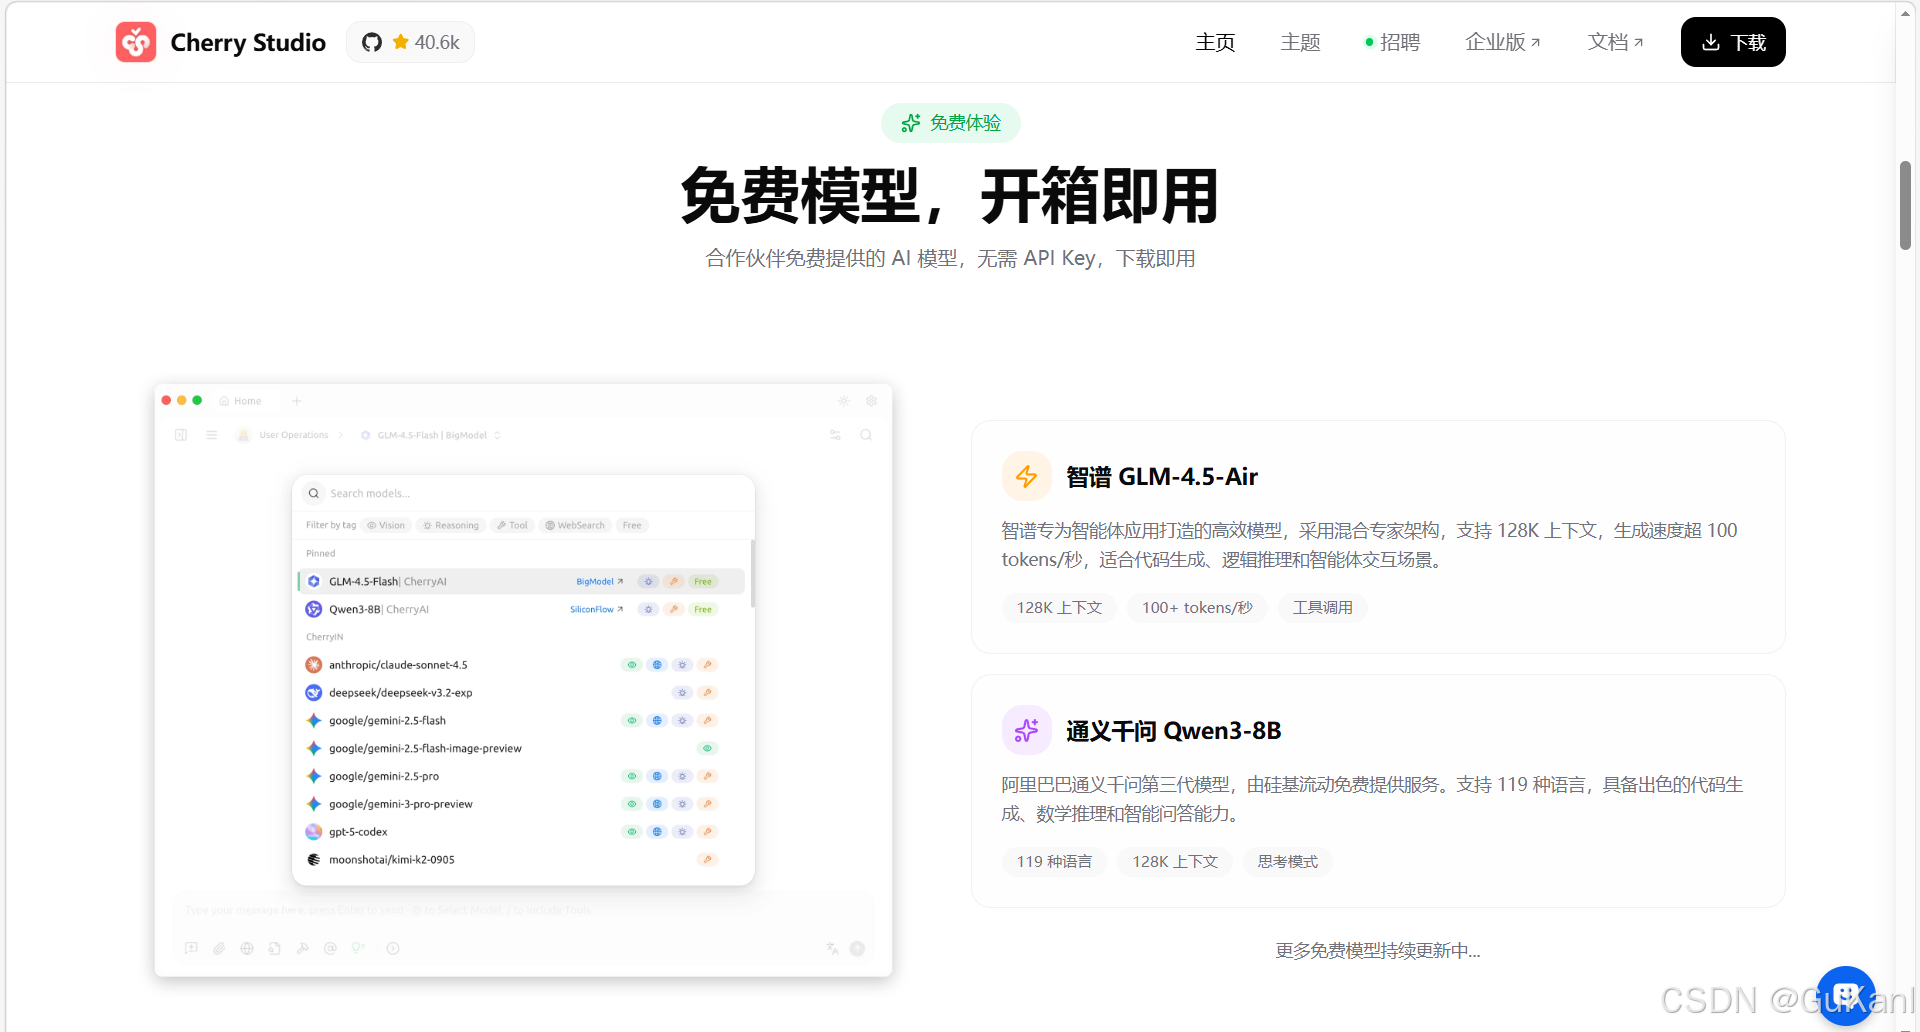Click the @ mention icon to select a model
1920x1032 pixels.
[331, 948]
